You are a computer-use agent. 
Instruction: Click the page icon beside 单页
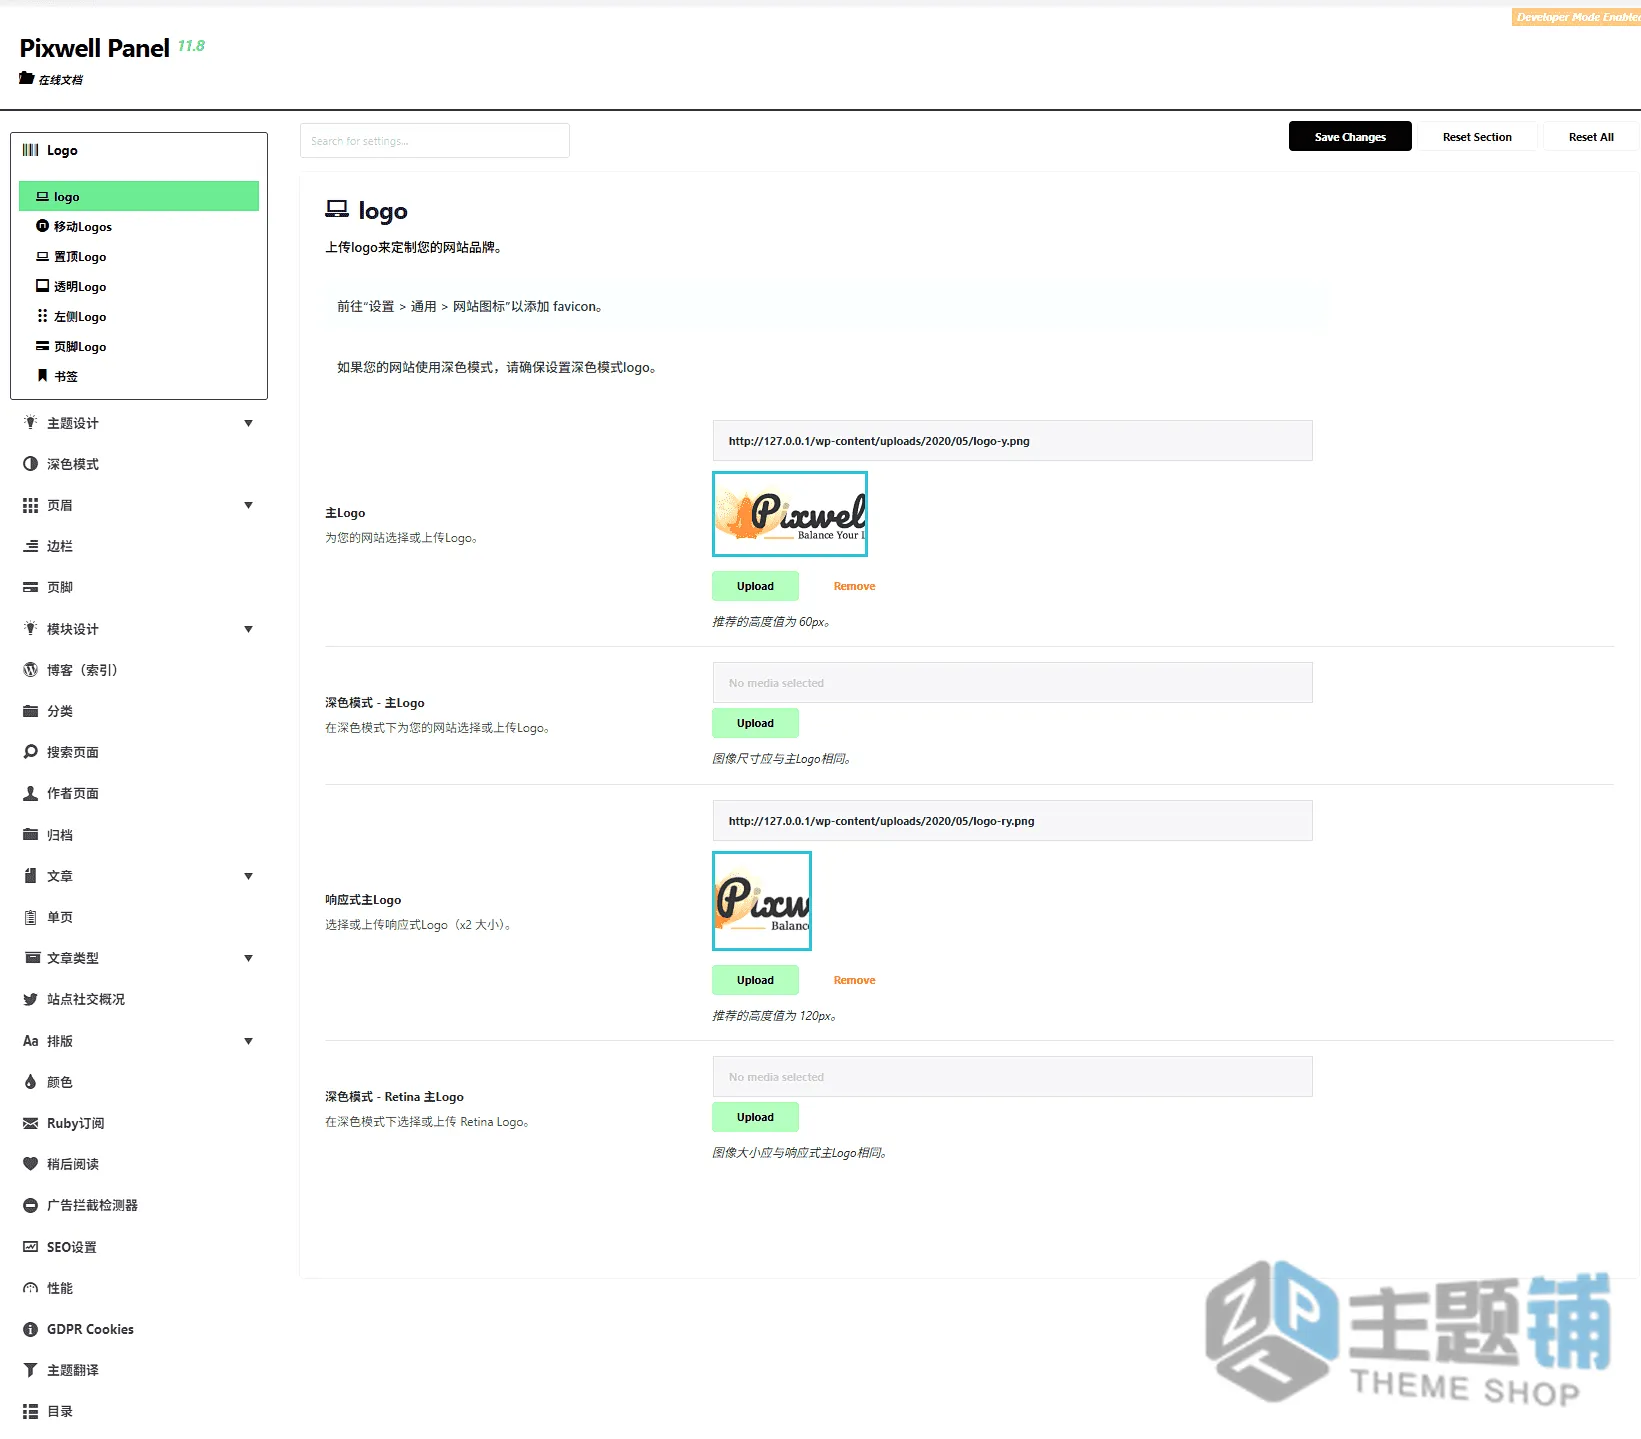click(x=30, y=917)
